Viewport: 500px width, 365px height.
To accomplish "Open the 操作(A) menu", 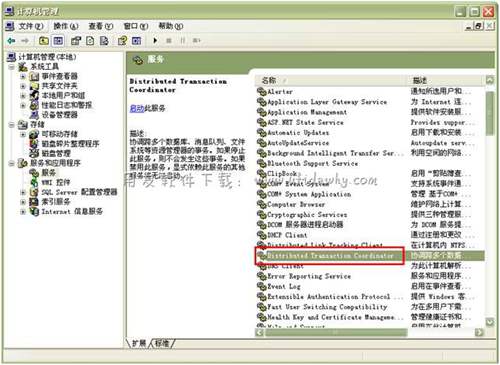I will coord(66,26).
